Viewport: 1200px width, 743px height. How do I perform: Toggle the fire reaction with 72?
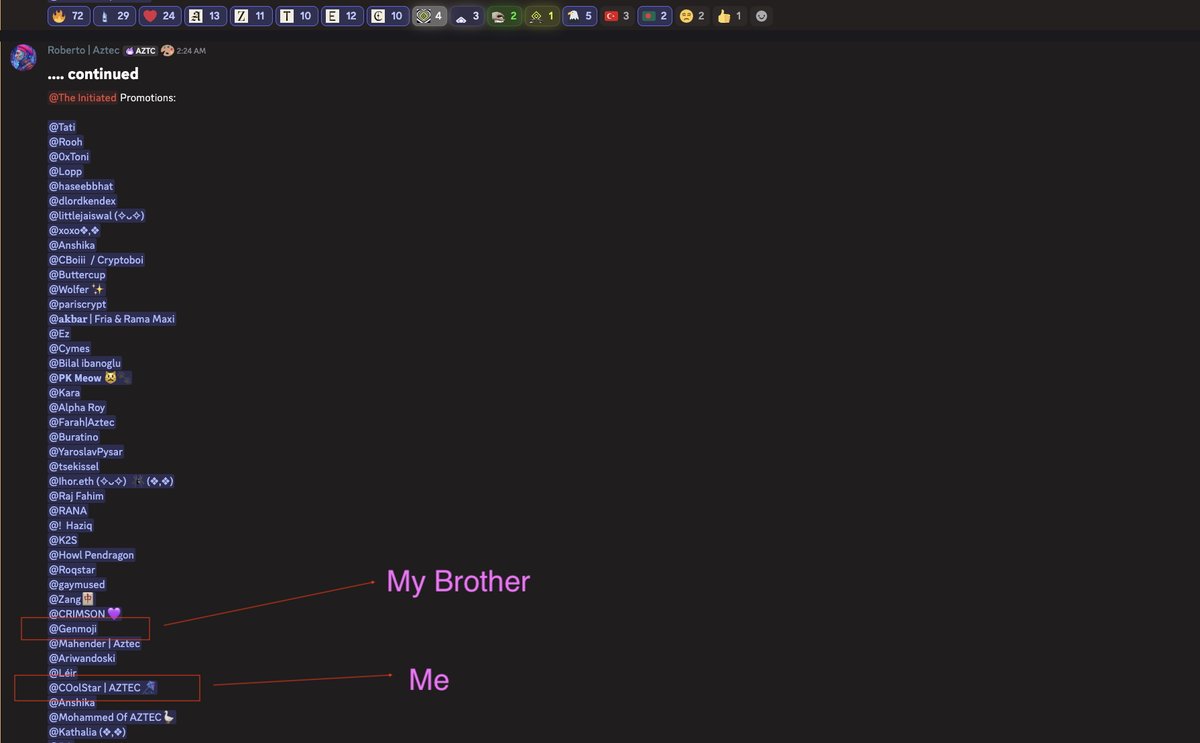(69, 16)
